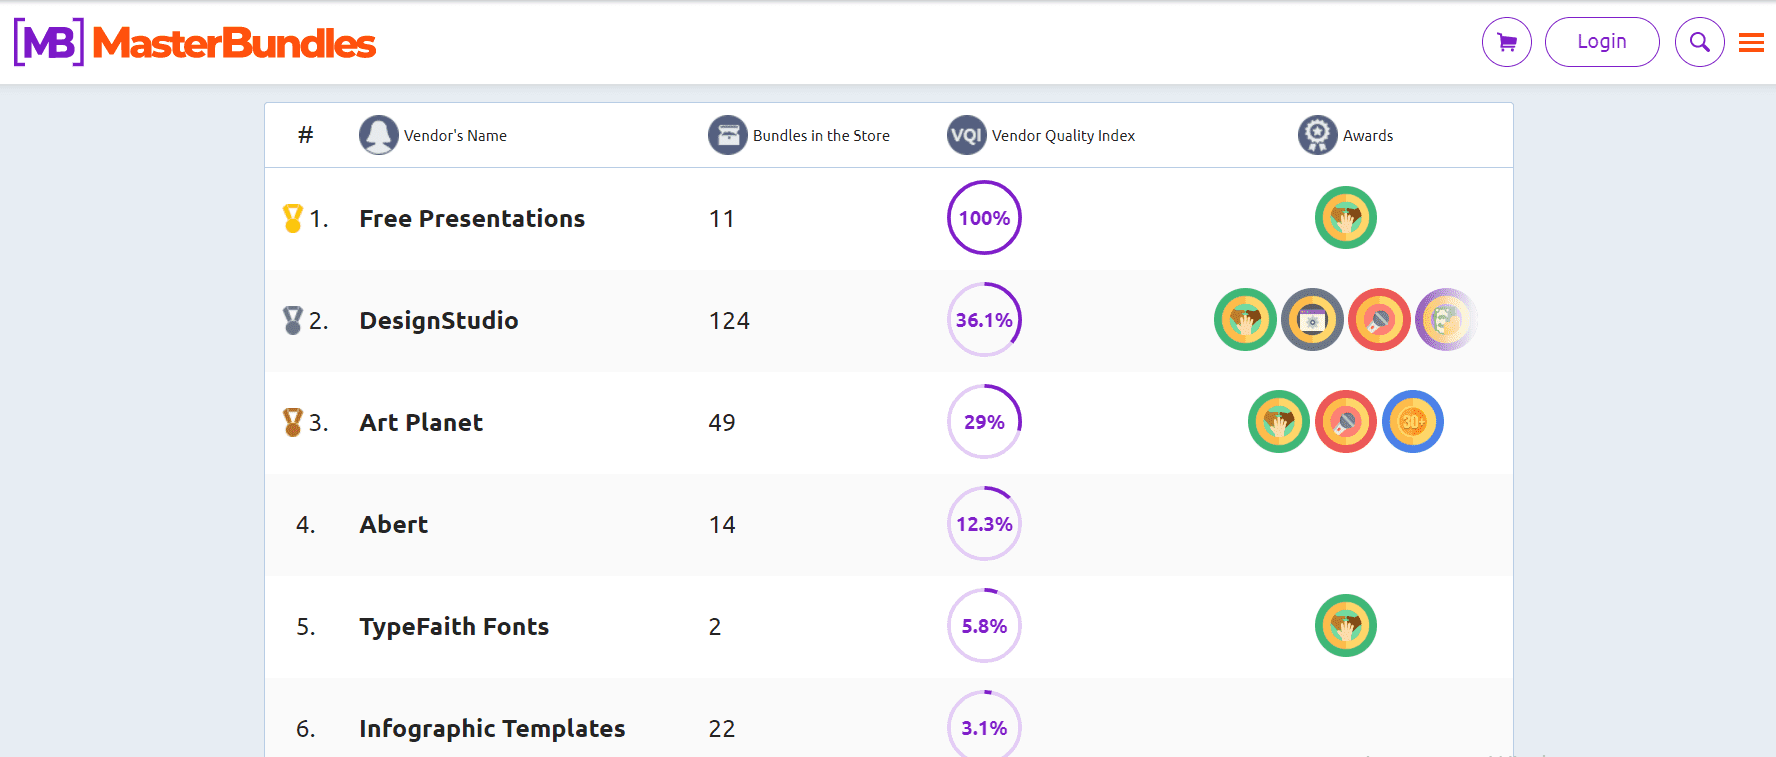Click the '49' bundles count
Viewport: 1776px width, 757px height.
(x=722, y=422)
